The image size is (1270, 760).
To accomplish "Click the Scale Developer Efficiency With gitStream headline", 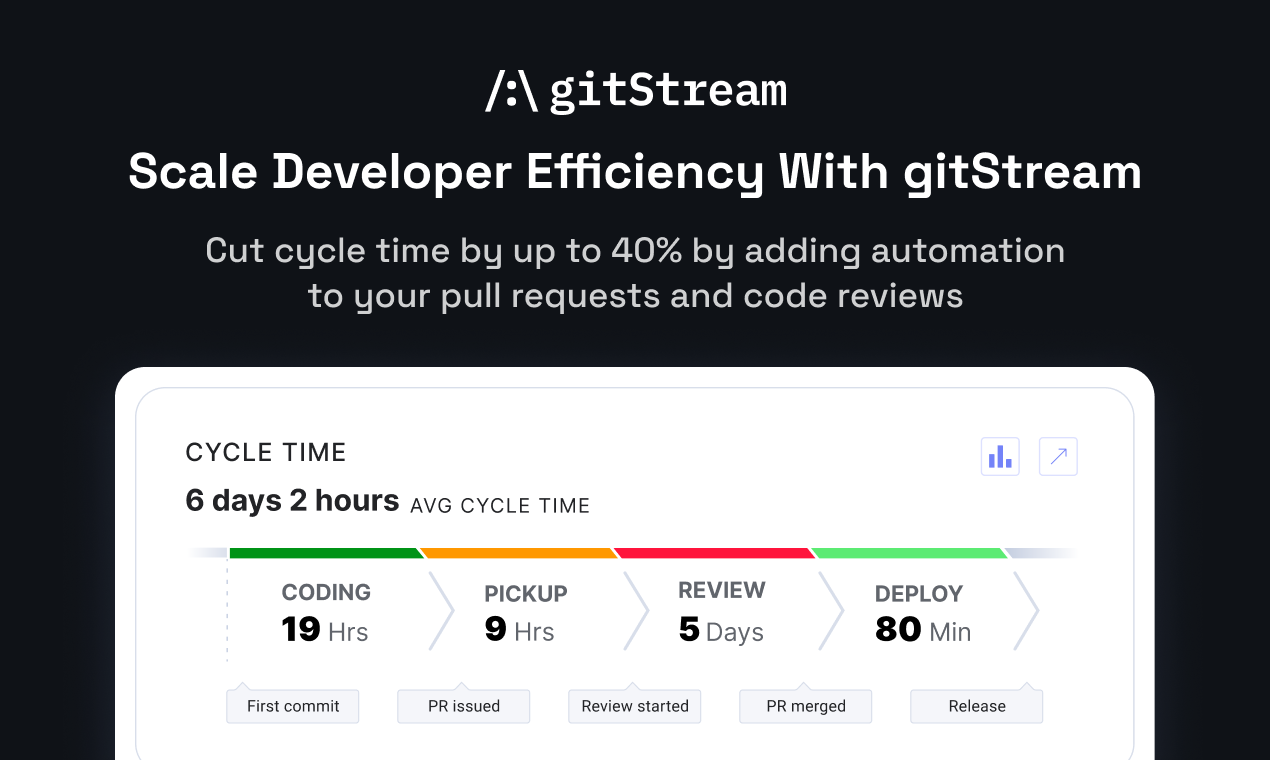I will click(x=635, y=171).
